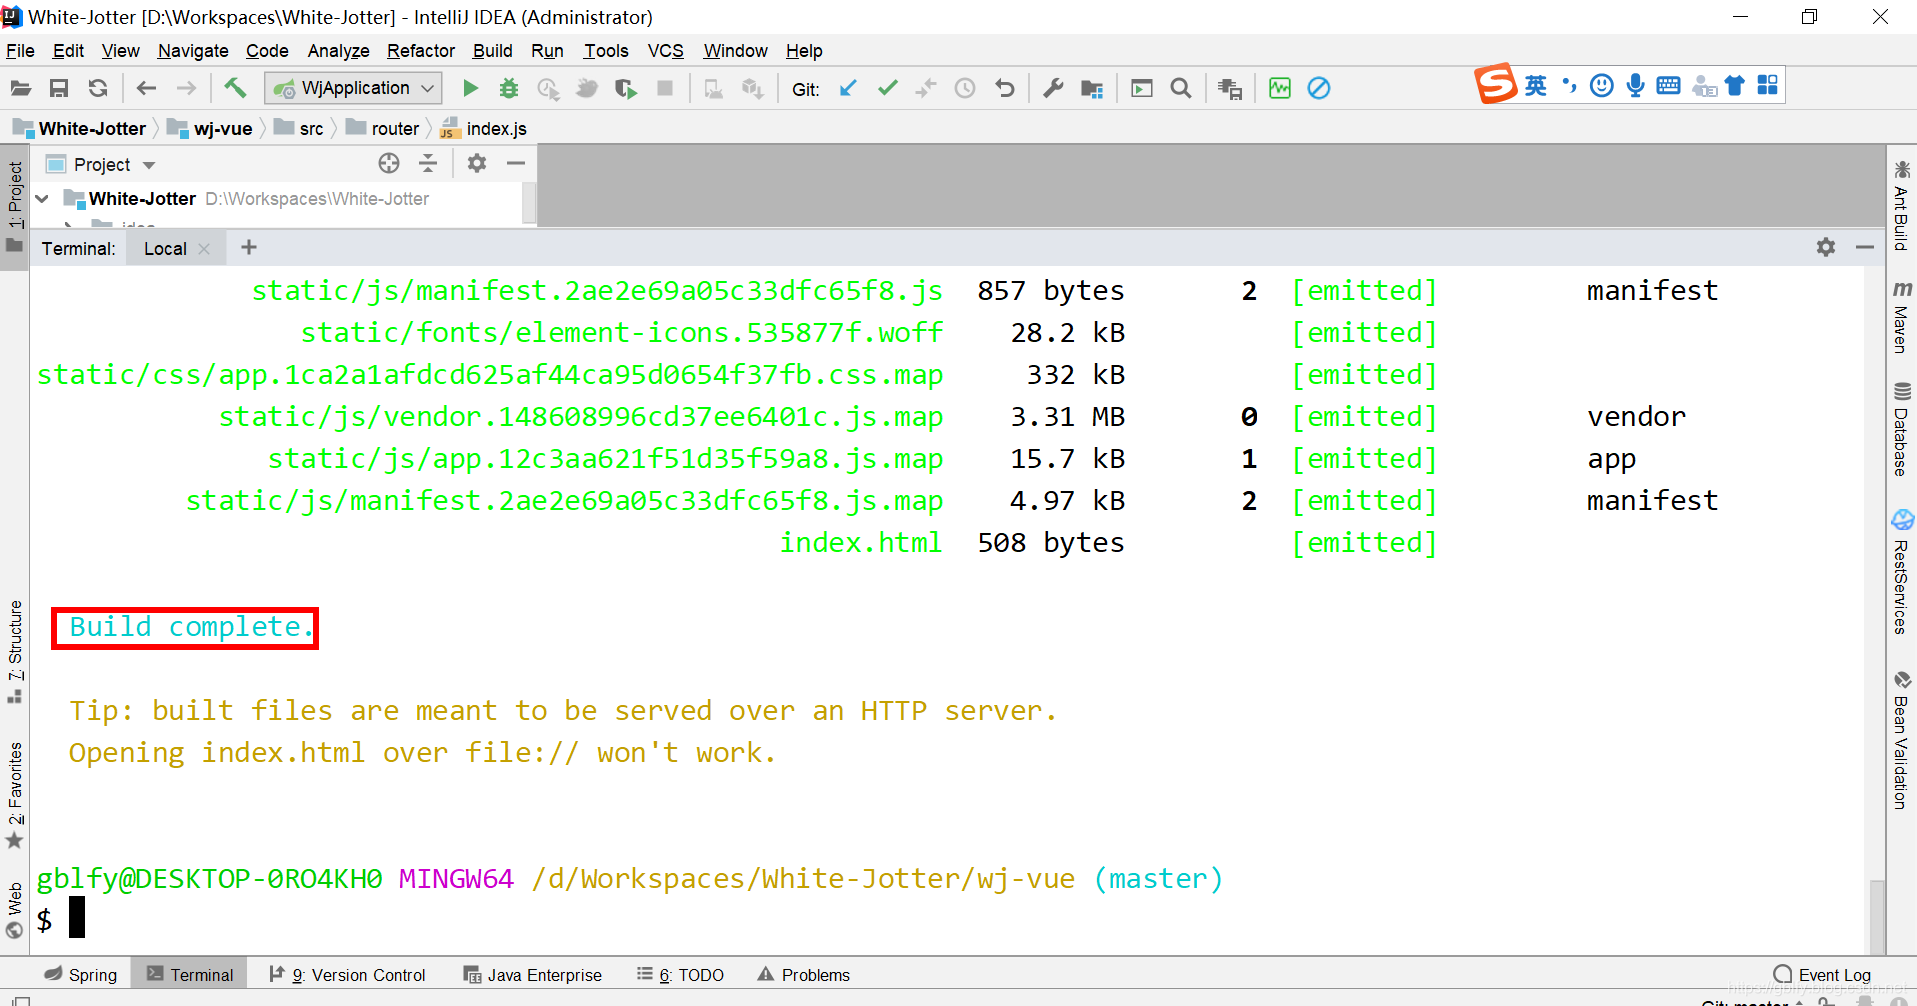This screenshot has height=1006, width=1917.
Task: Toggle the Bean Validation side panel
Action: [1901, 740]
